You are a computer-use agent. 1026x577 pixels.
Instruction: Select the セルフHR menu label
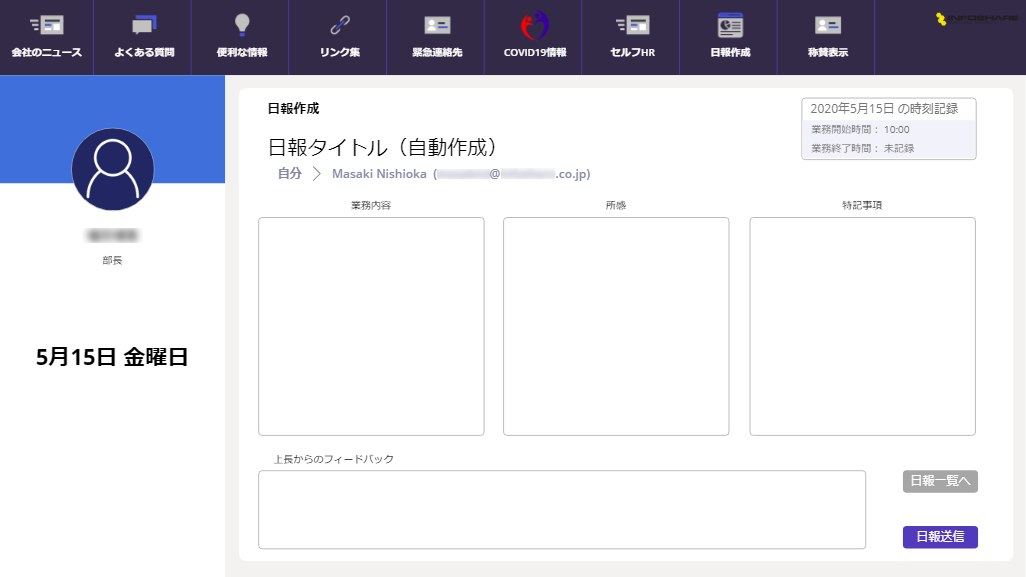click(632, 52)
